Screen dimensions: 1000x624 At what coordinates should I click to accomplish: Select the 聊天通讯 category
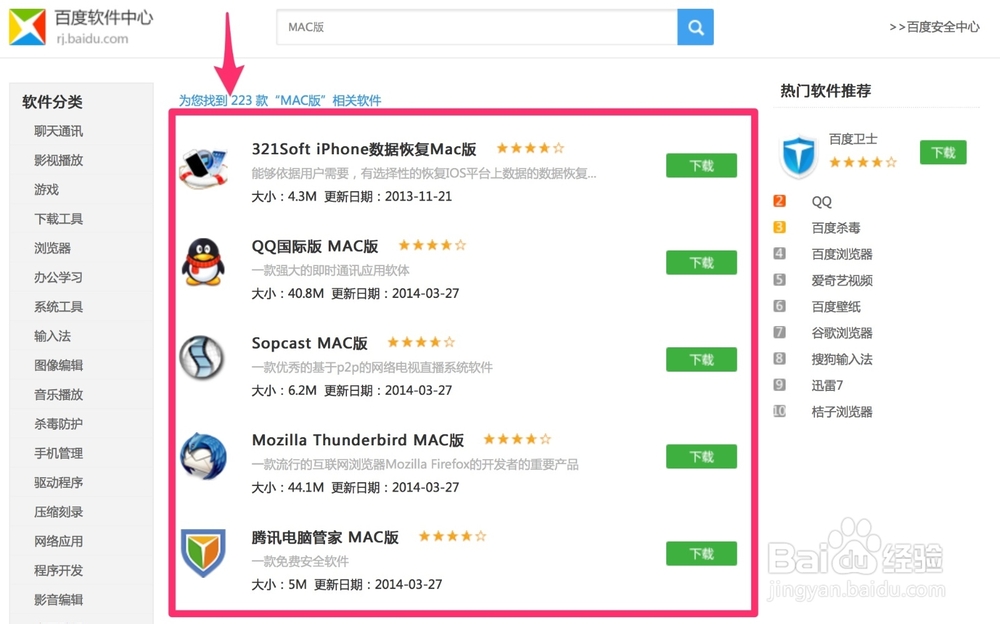[59, 131]
